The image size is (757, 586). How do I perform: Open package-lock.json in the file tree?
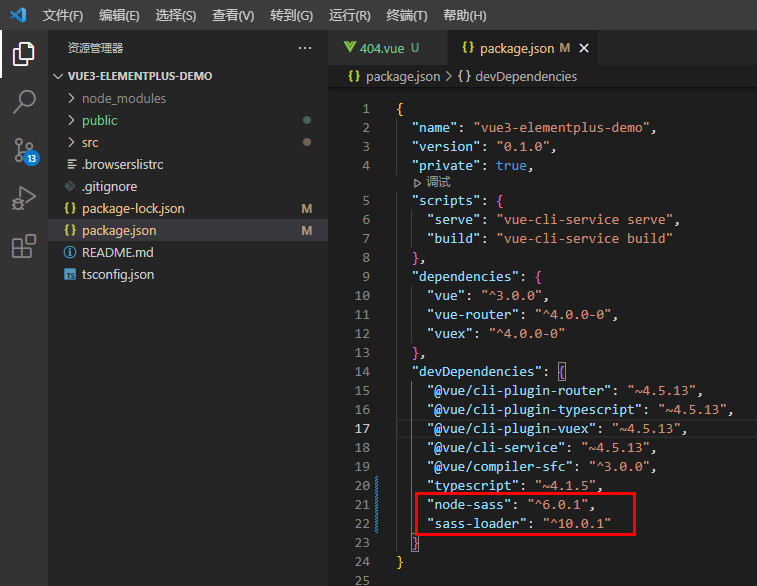(188, 209)
